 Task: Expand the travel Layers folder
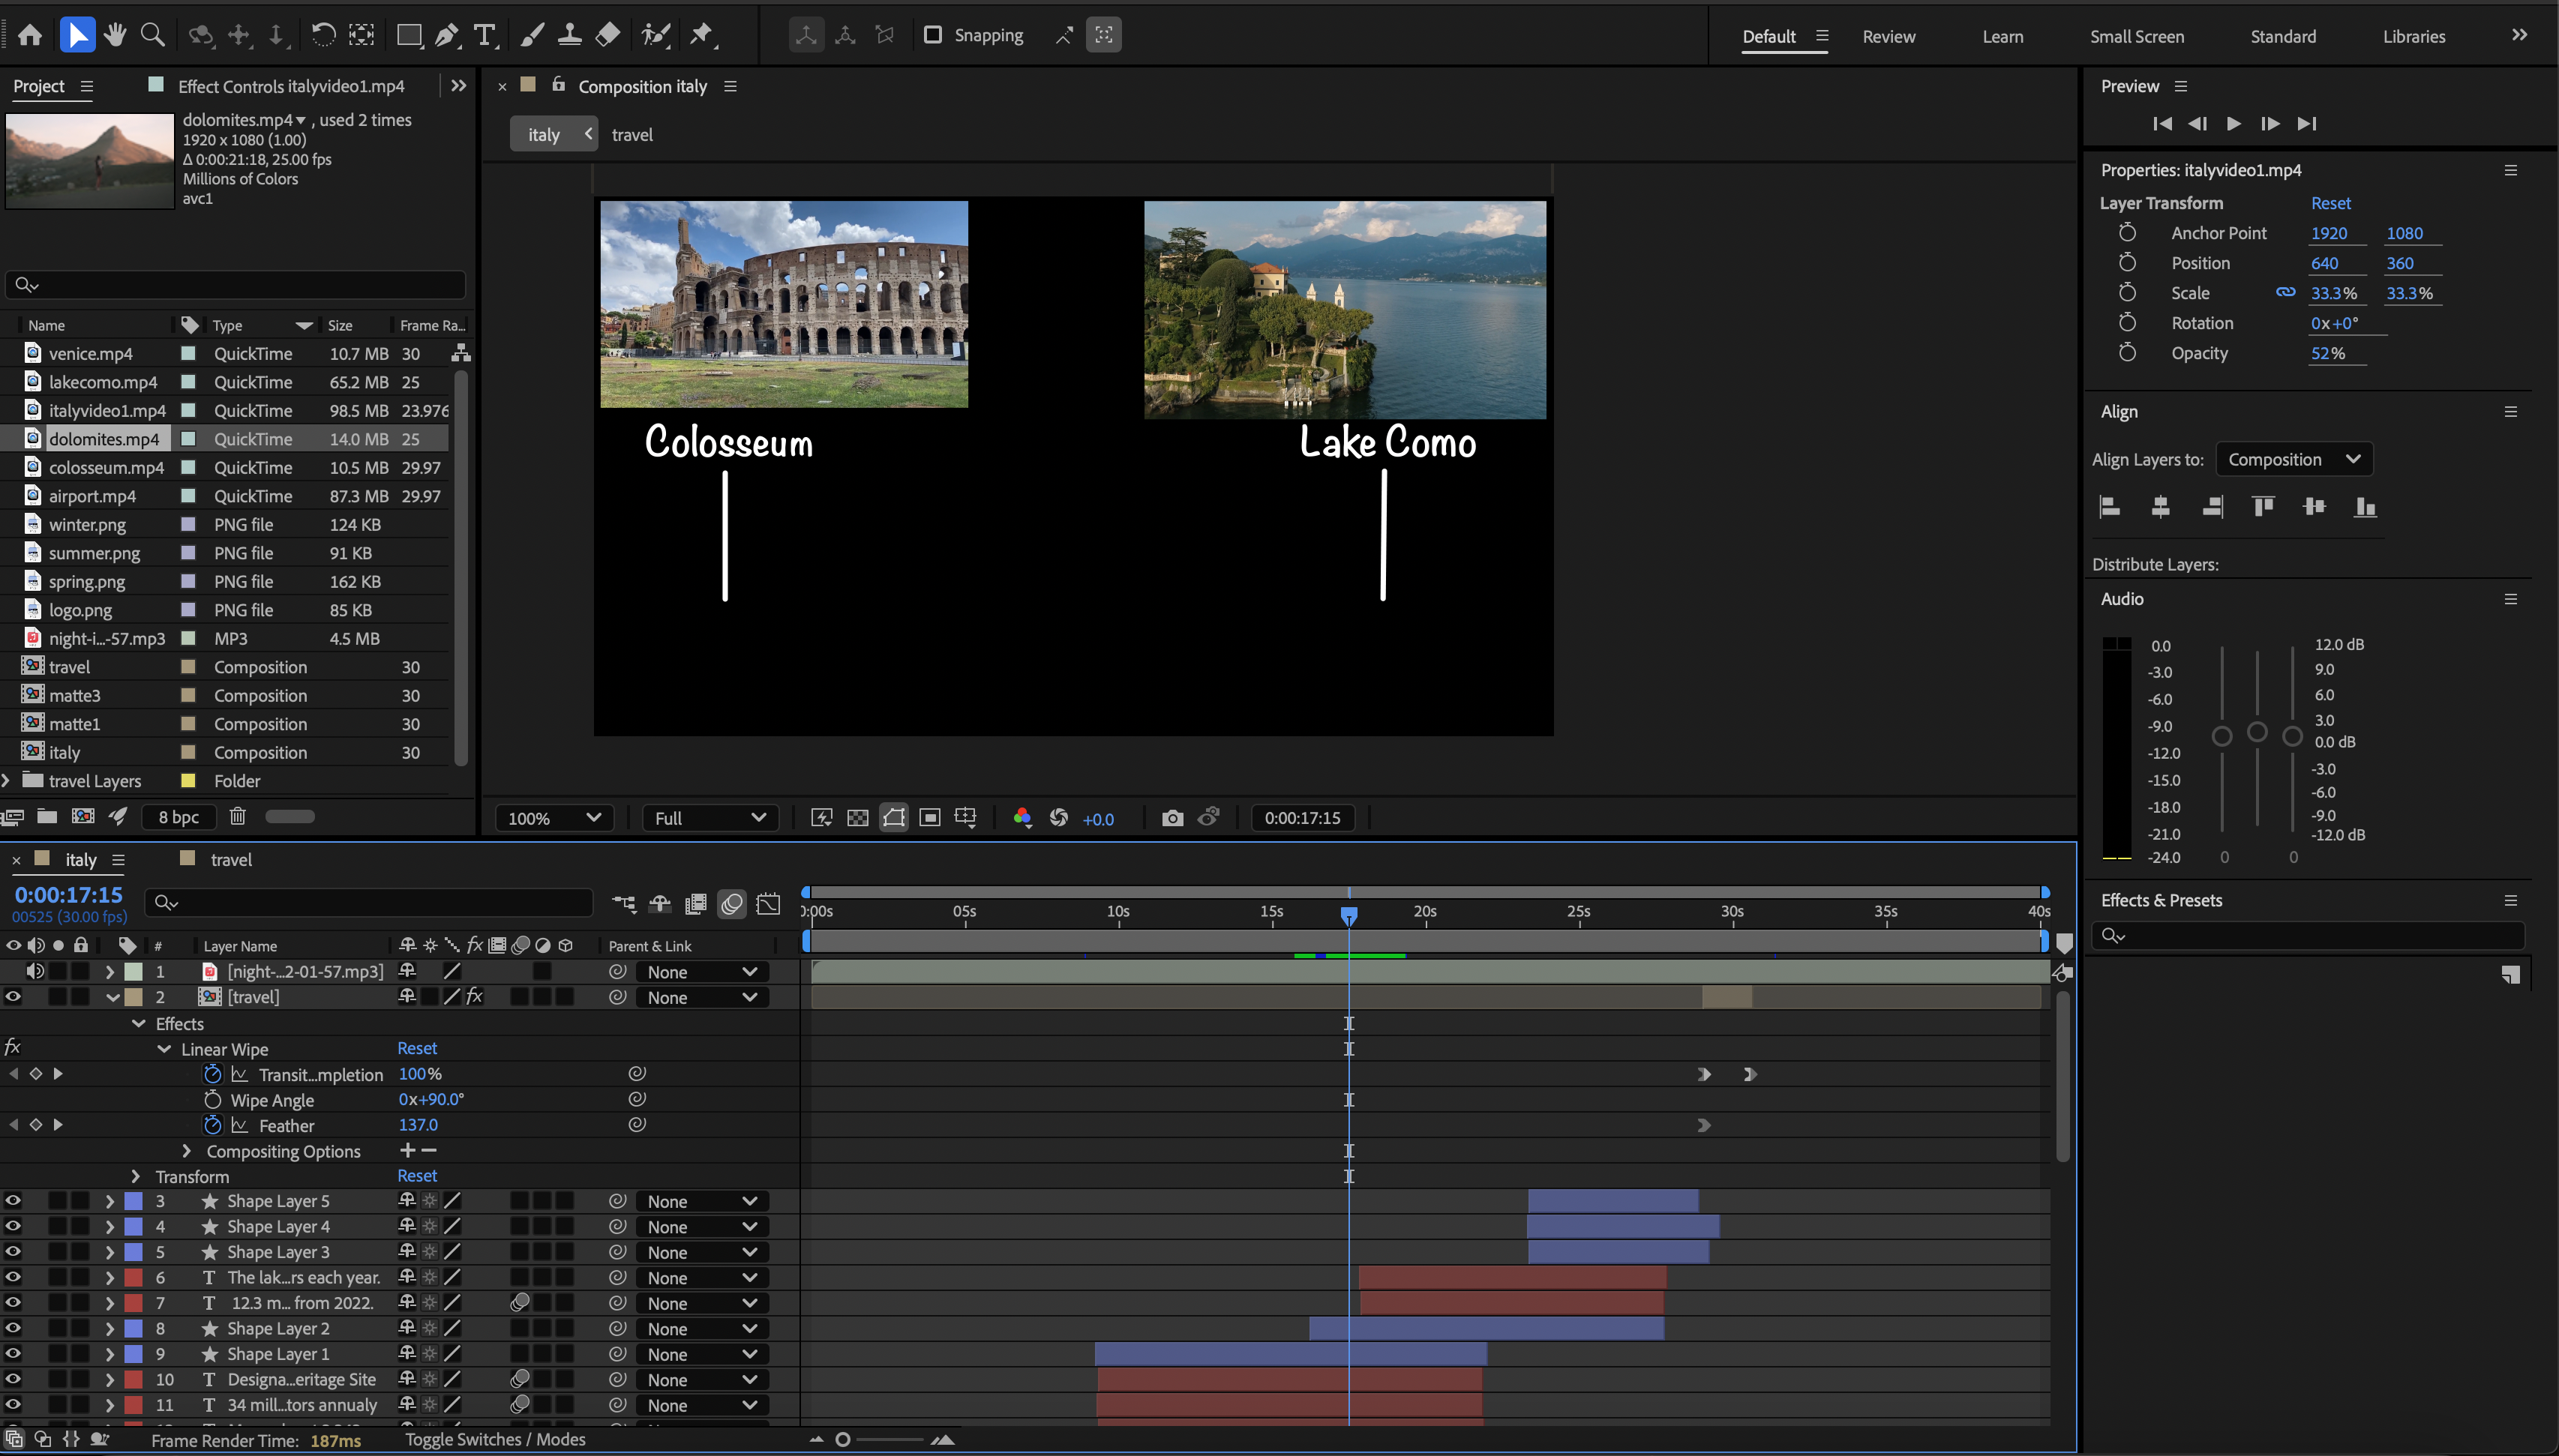(7, 780)
